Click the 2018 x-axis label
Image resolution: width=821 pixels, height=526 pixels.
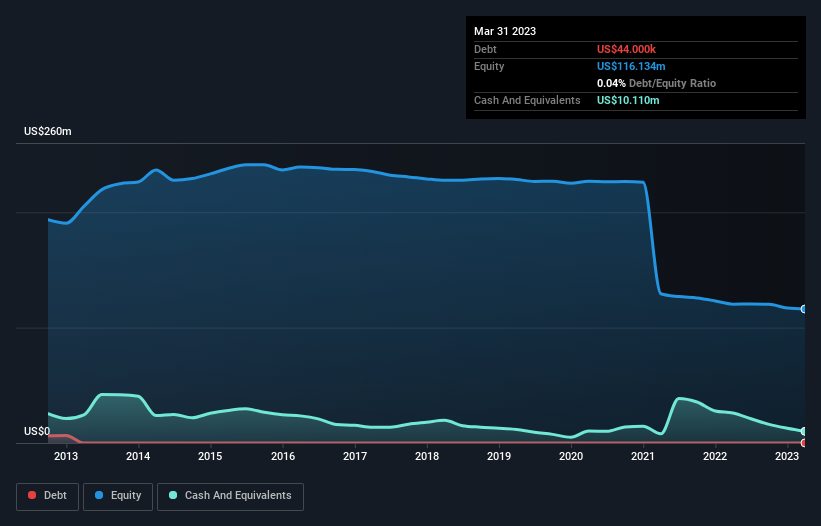tap(427, 456)
